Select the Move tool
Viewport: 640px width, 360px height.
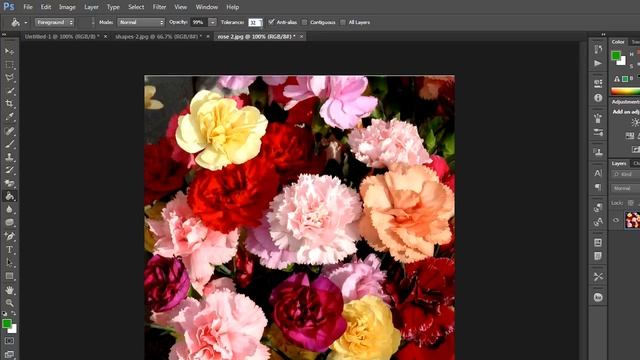coord(9,51)
